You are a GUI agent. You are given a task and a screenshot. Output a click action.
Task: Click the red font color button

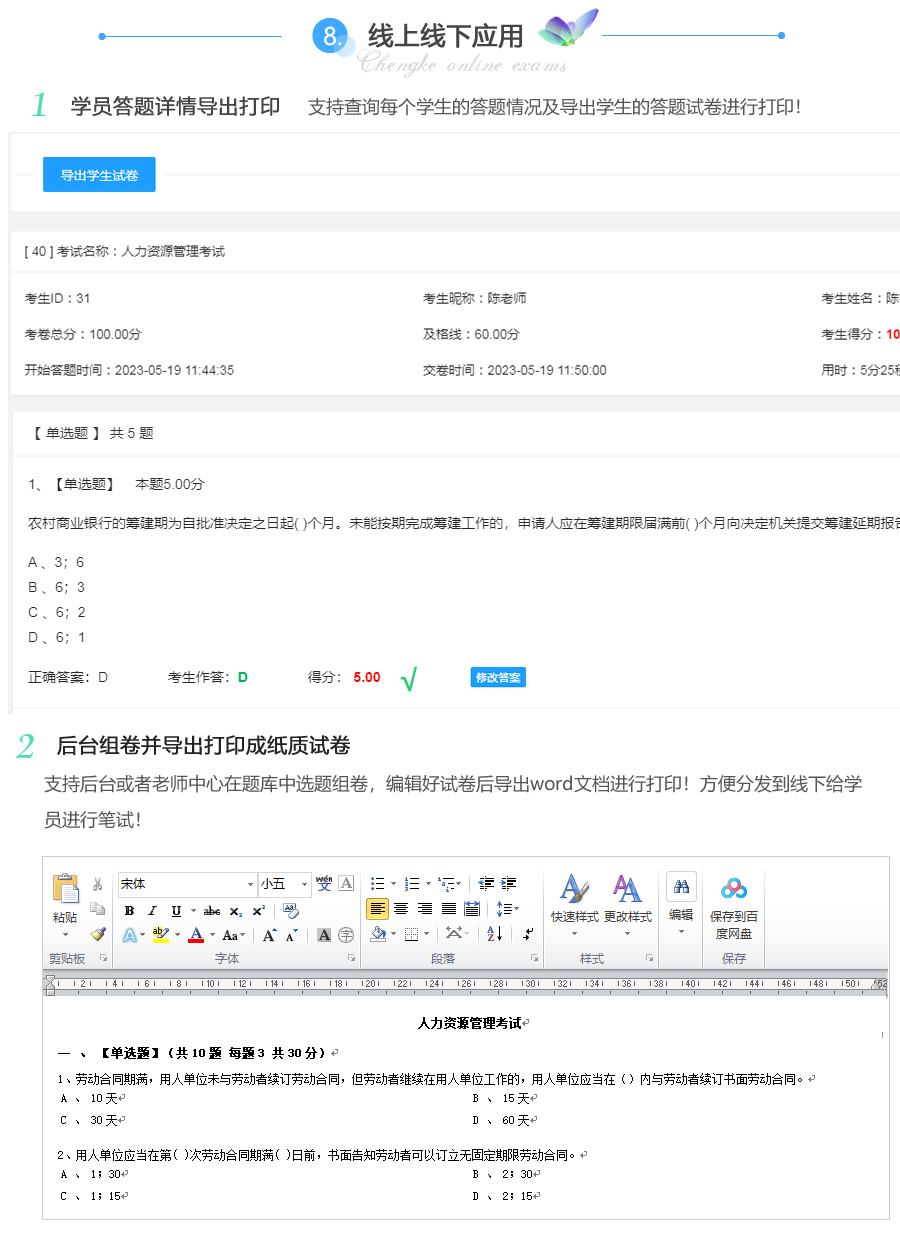(196, 935)
